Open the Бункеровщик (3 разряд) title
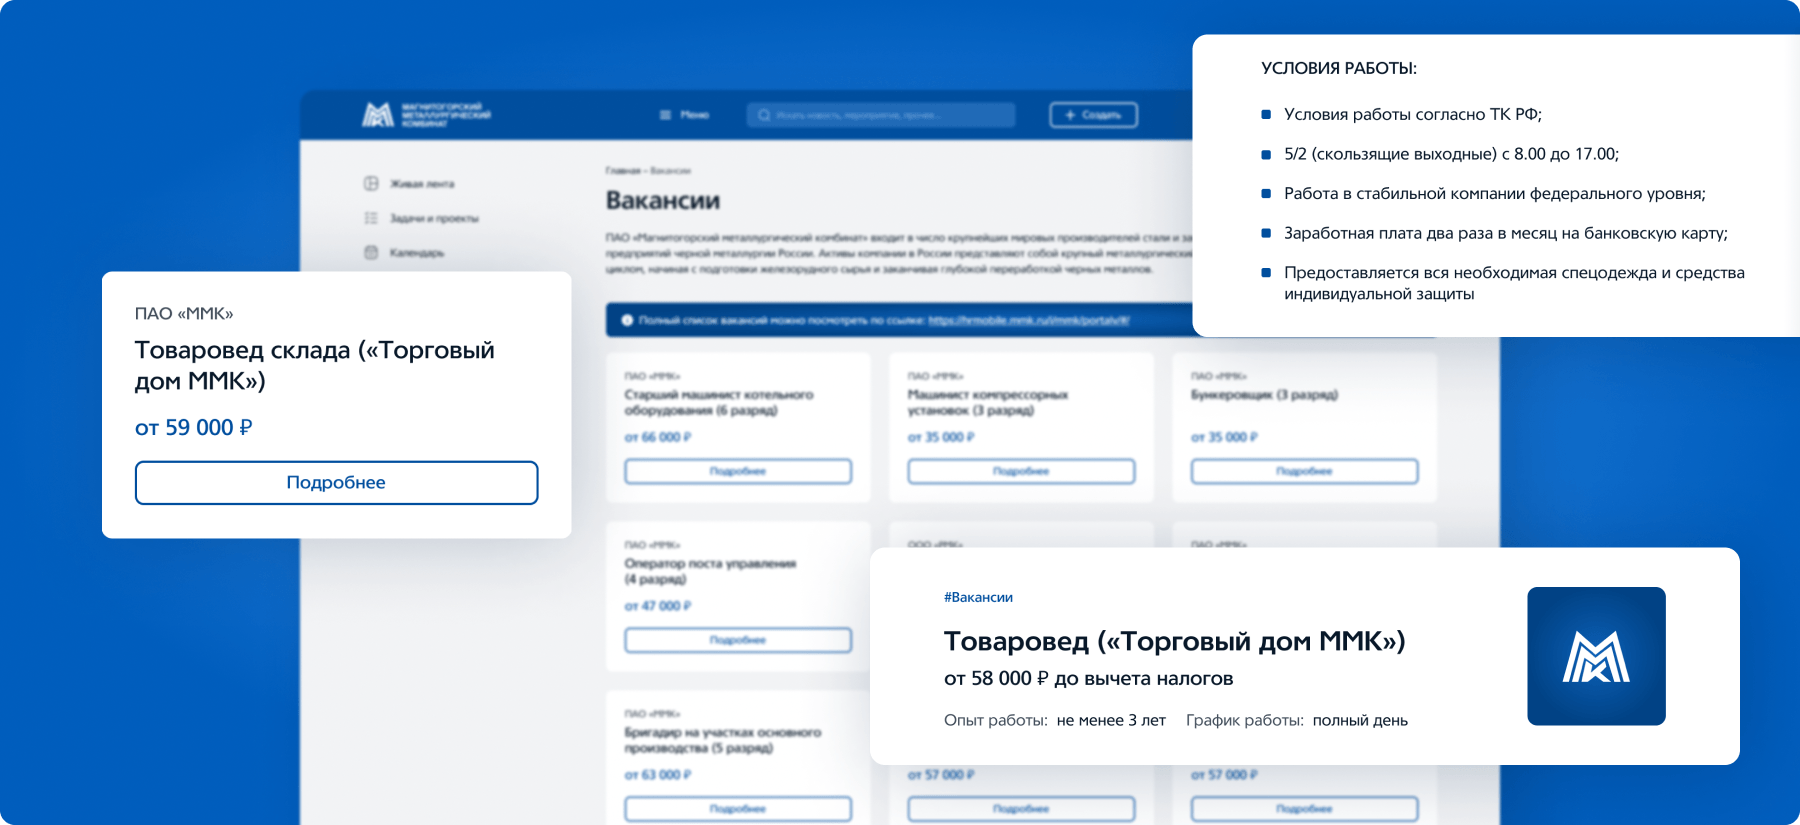 point(1264,395)
